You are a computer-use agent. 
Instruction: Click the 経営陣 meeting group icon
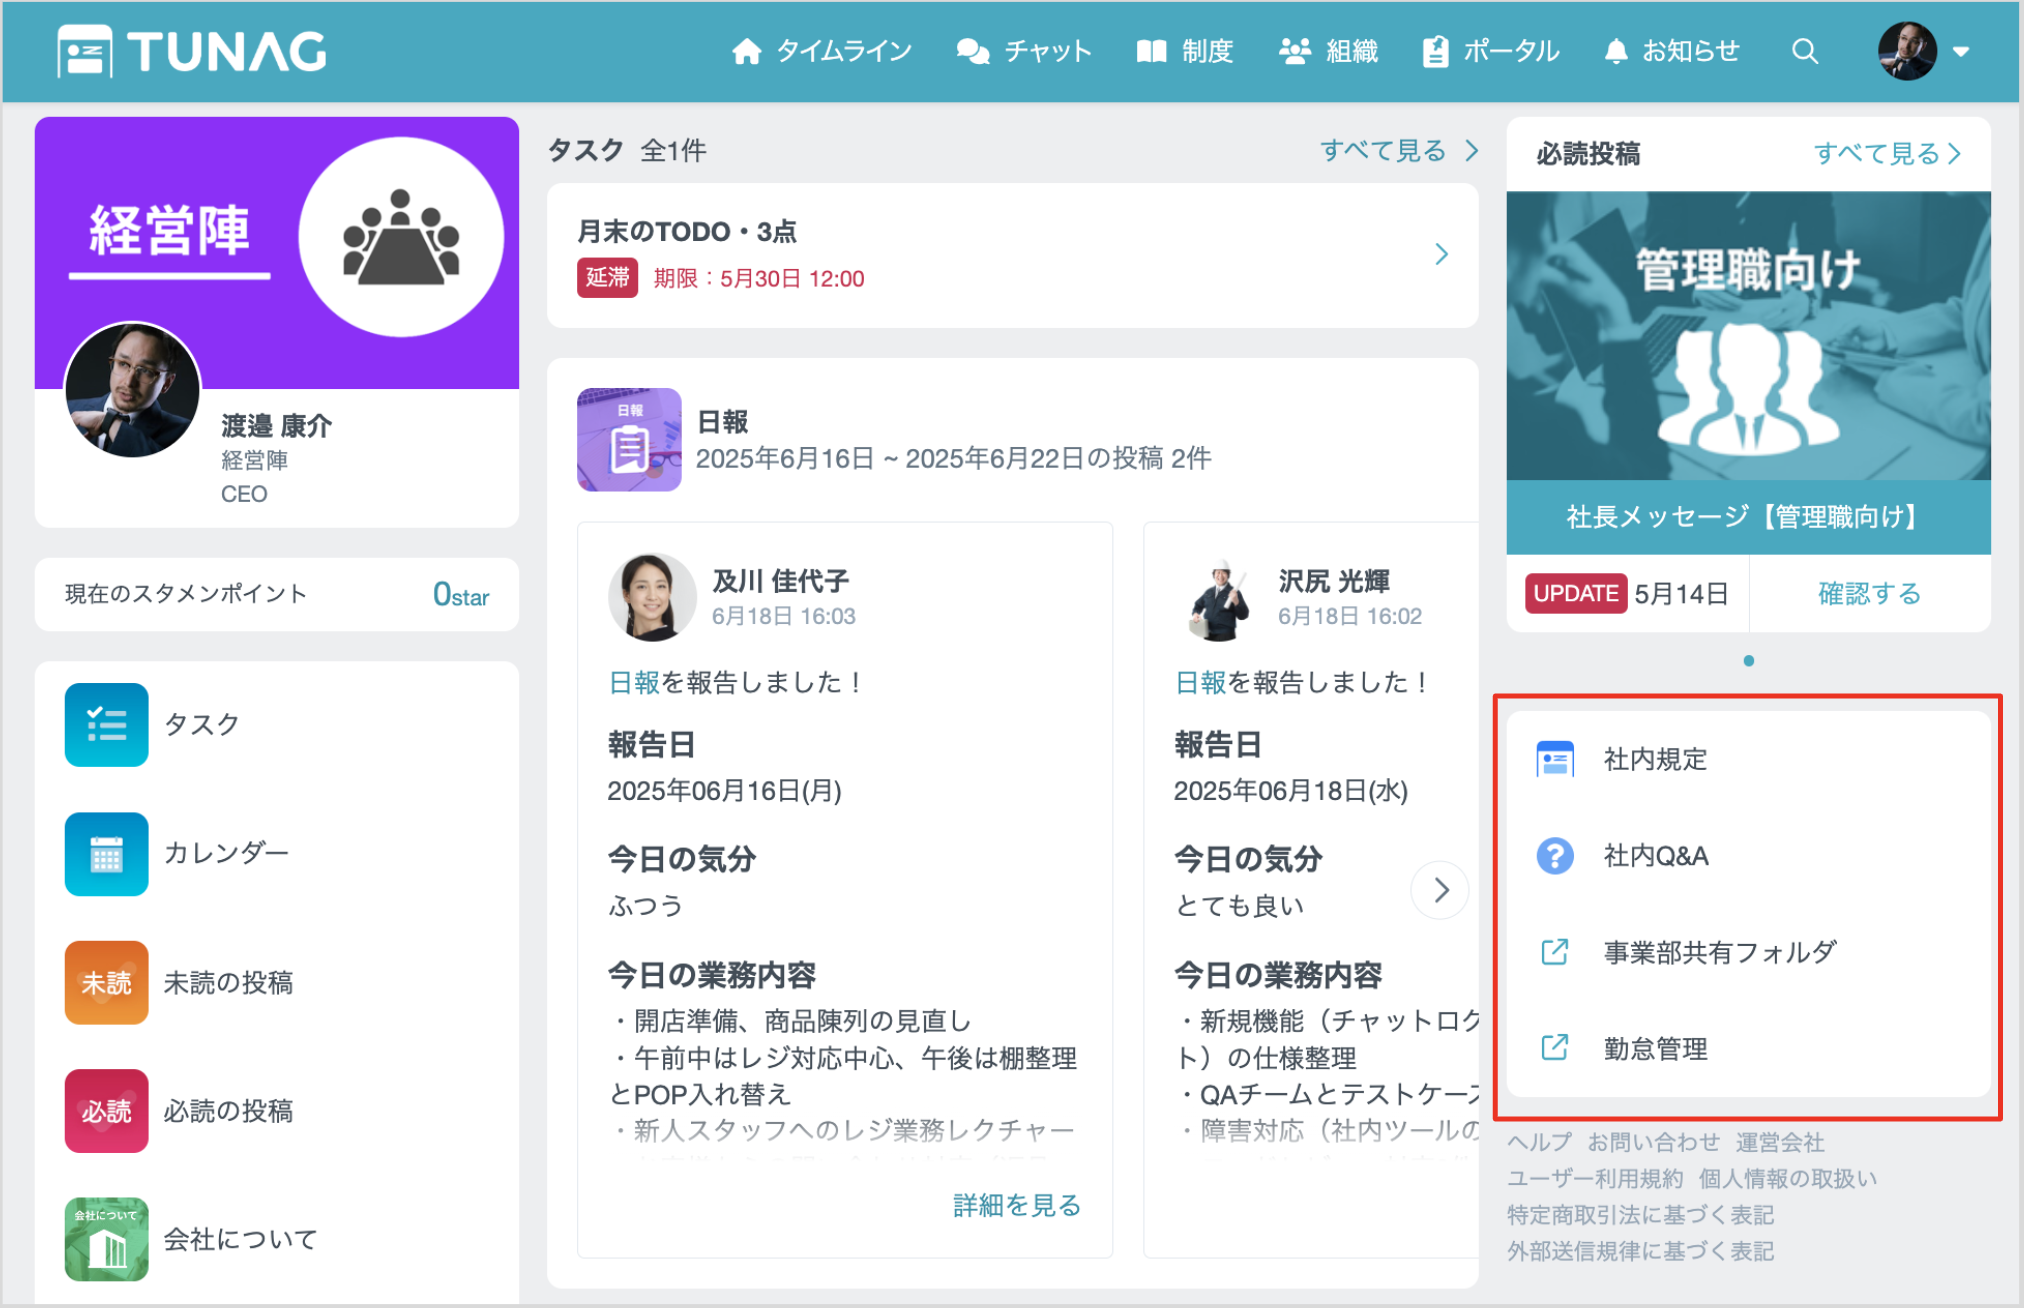401,237
